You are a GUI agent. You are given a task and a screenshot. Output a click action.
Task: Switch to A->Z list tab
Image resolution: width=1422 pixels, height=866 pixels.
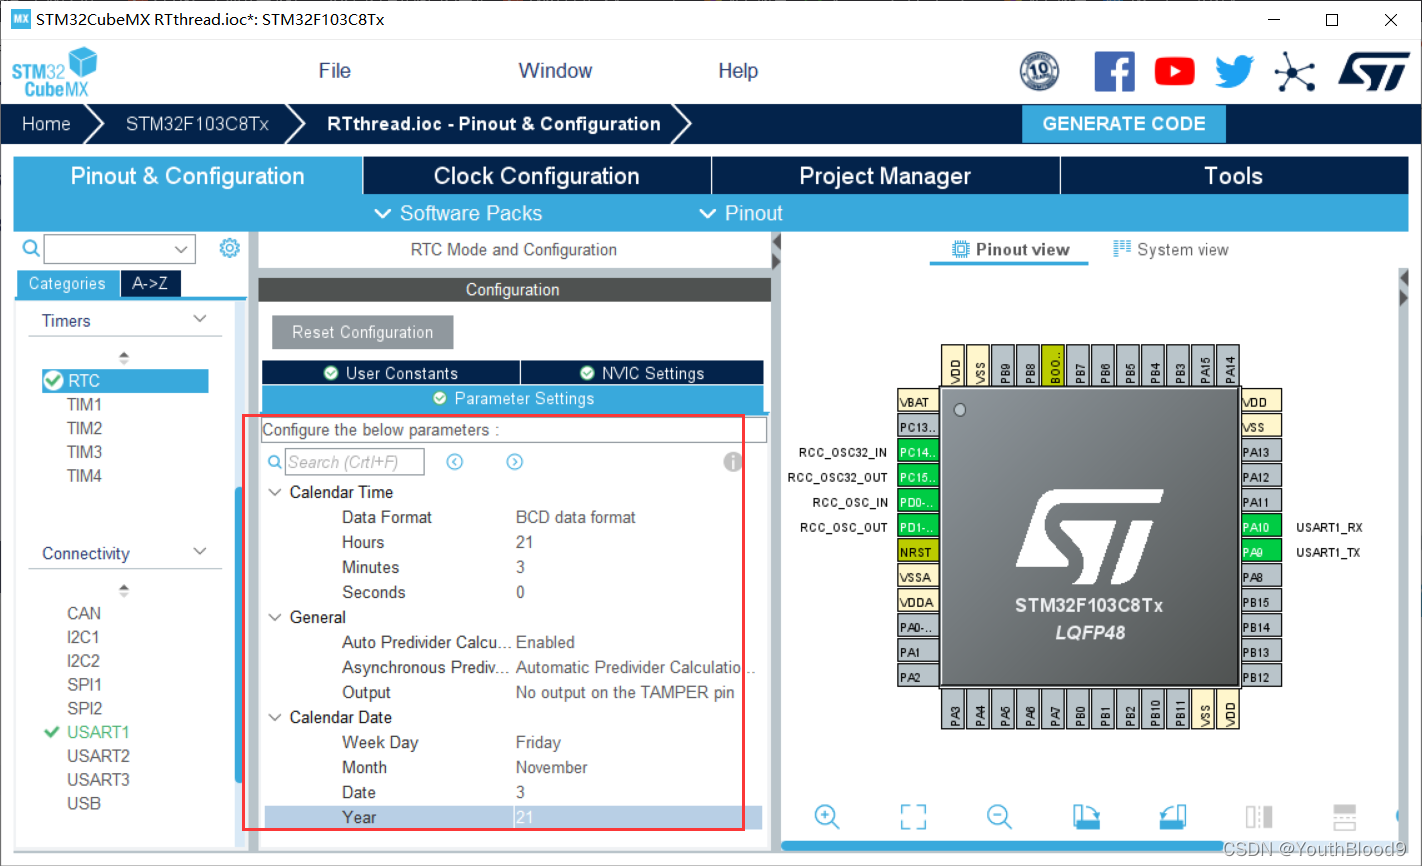(x=150, y=284)
